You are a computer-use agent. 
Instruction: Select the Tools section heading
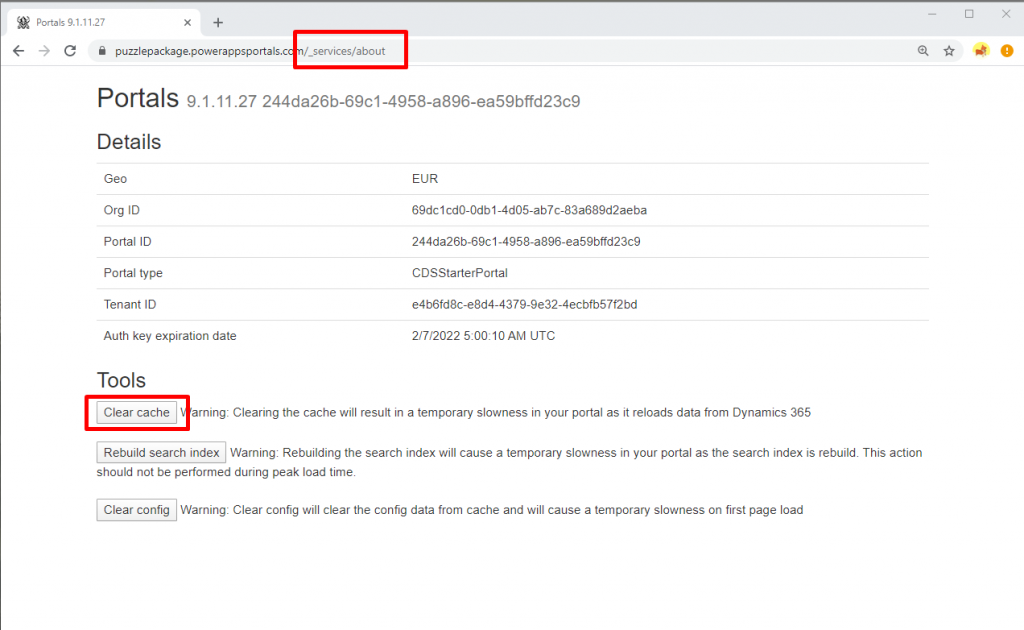coord(121,380)
